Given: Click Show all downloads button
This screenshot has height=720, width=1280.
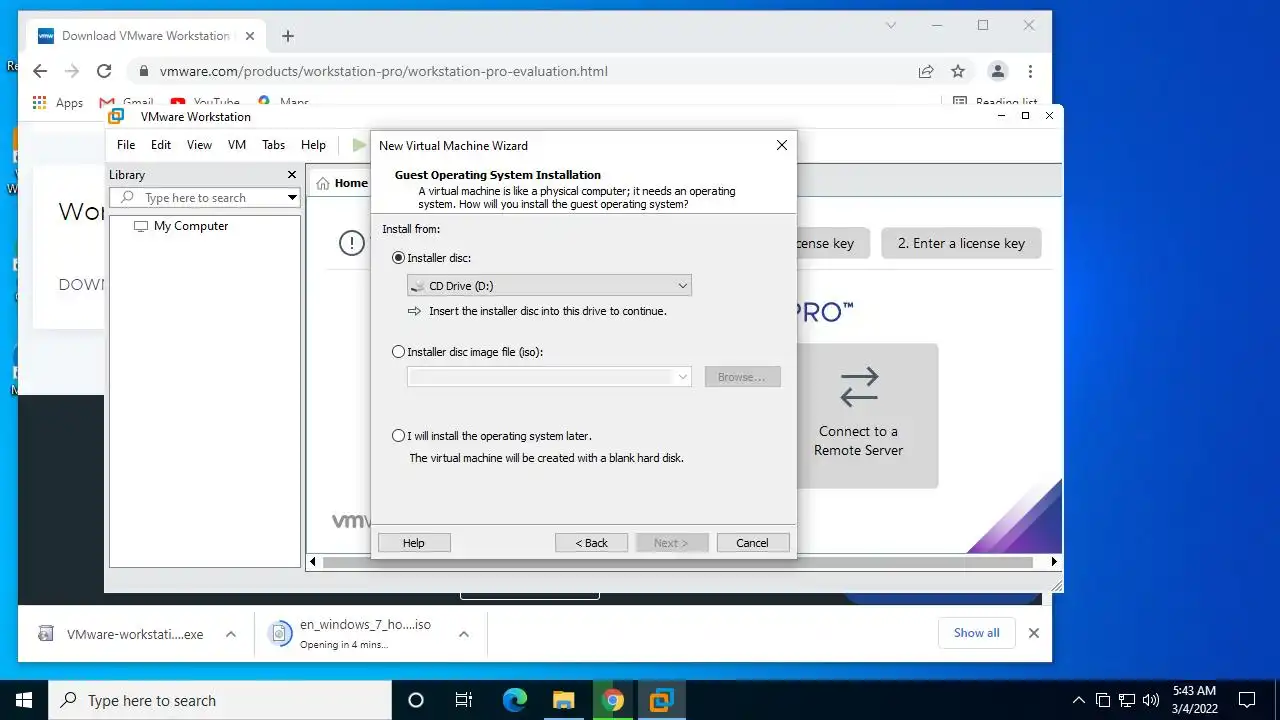Looking at the screenshot, I should 977,633.
